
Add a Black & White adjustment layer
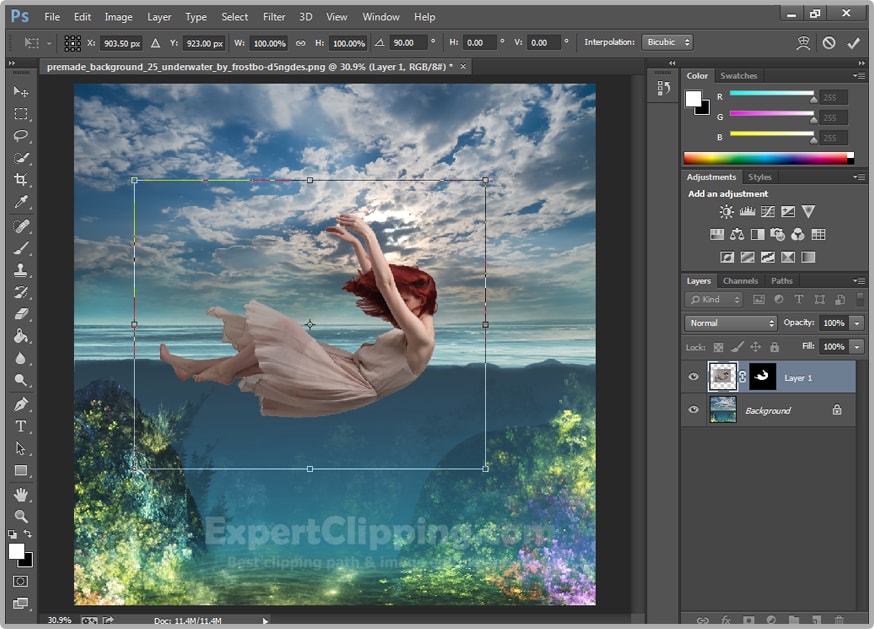[758, 234]
